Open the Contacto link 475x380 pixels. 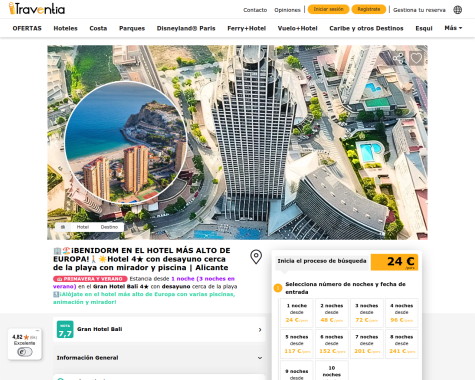tap(255, 10)
